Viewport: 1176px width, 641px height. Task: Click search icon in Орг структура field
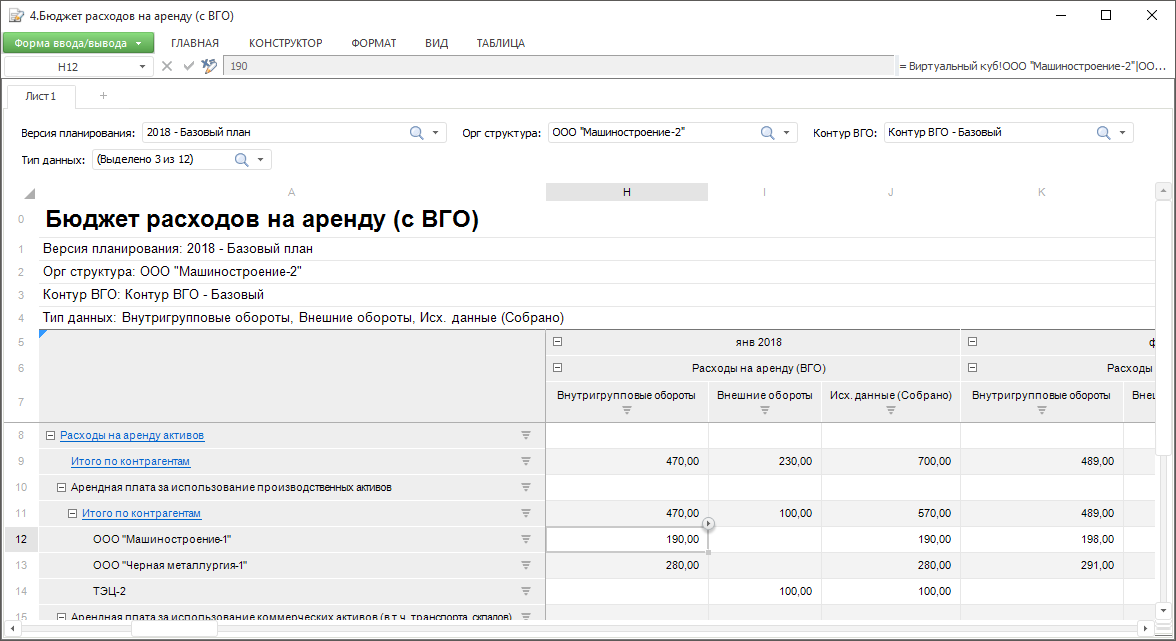[x=768, y=133]
